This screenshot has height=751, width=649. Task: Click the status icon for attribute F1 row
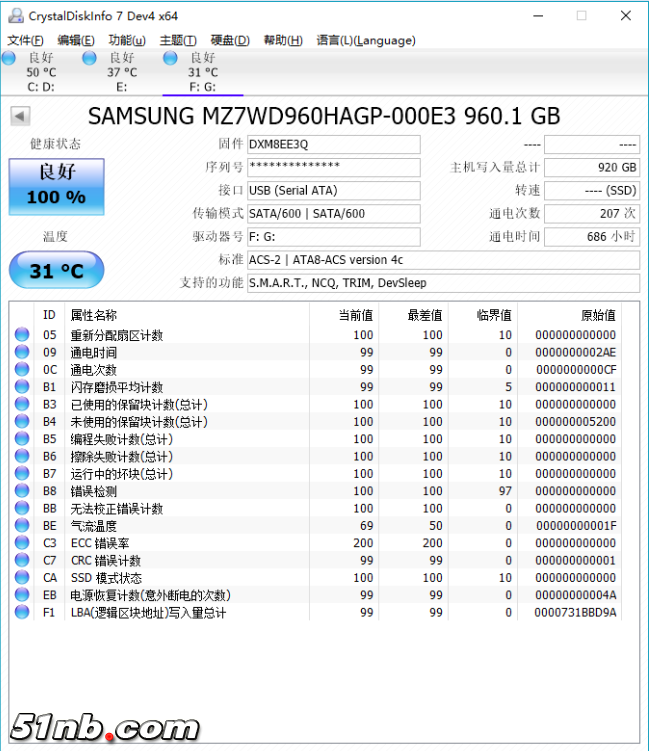[22, 612]
